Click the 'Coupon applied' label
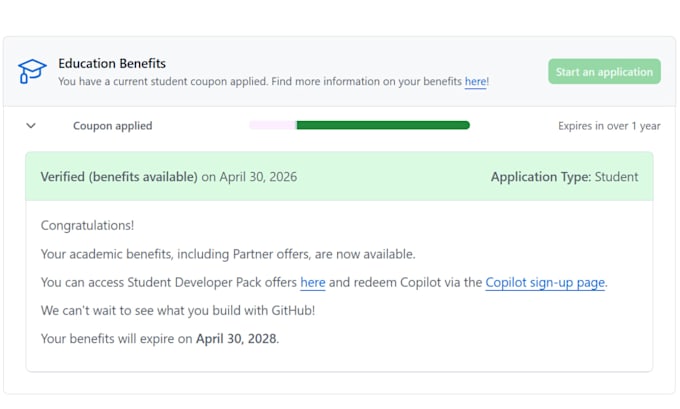Screen dimensions: 680x409 [112, 126]
